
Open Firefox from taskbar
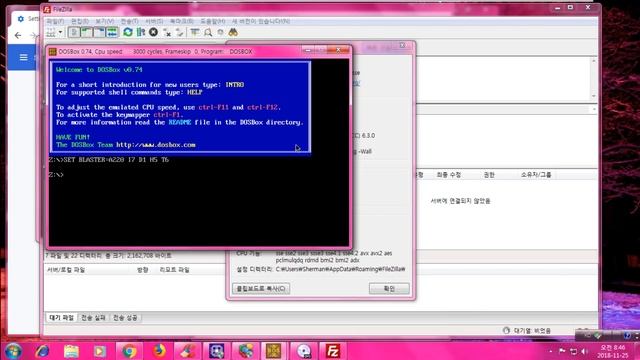[158, 351]
